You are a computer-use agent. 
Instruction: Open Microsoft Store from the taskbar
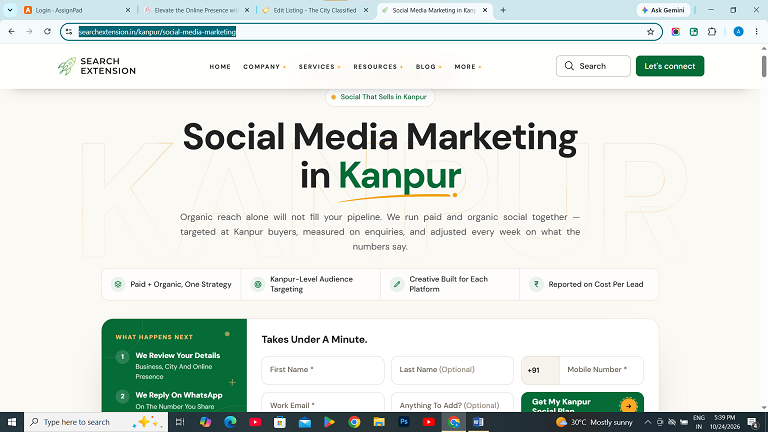click(280, 422)
